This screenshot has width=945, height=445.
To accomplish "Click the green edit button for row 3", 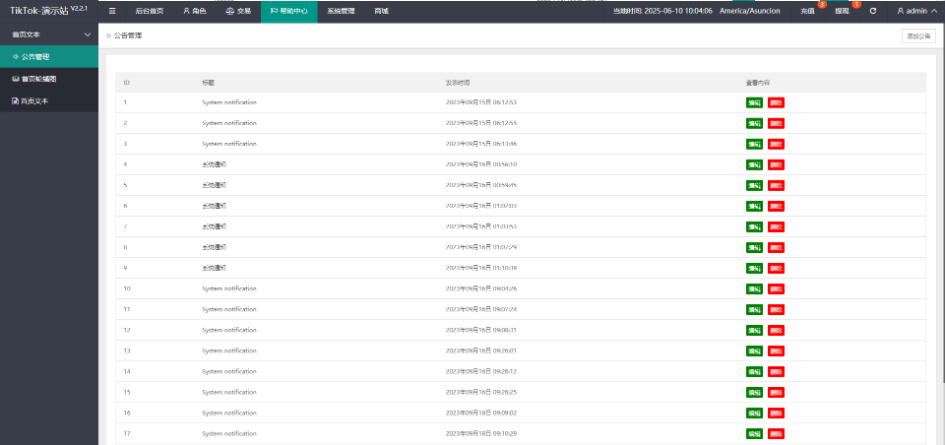I will (754, 144).
